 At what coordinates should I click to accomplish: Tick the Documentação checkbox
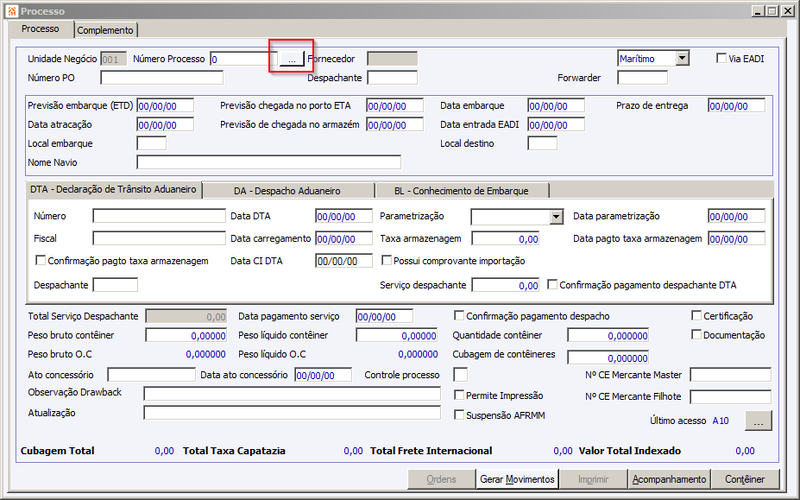pyautogui.click(x=696, y=334)
